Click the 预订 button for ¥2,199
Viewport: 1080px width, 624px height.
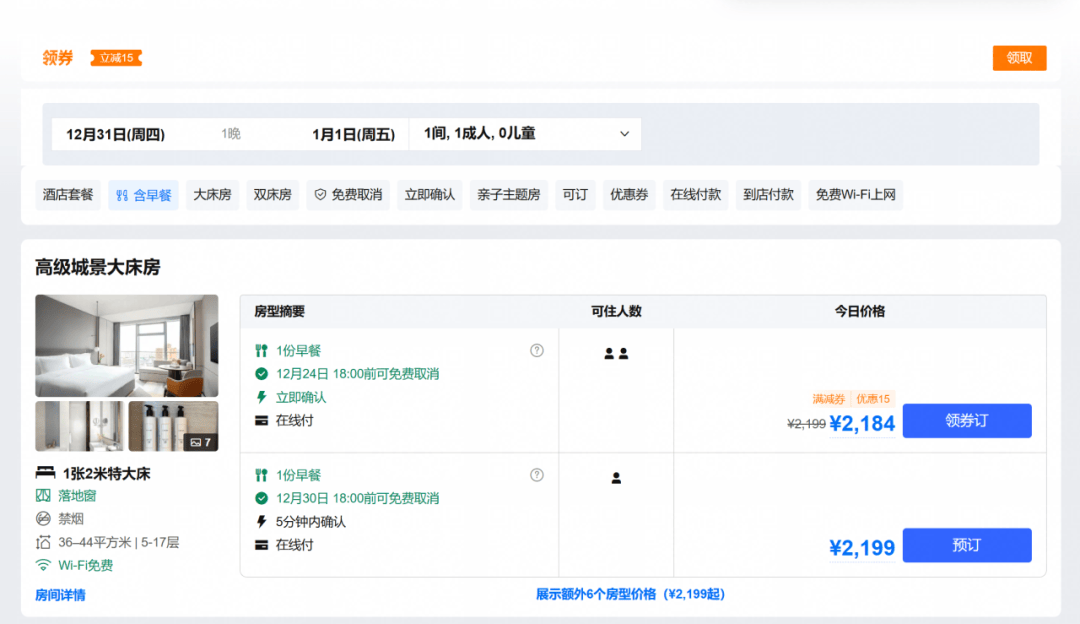[x=967, y=545]
